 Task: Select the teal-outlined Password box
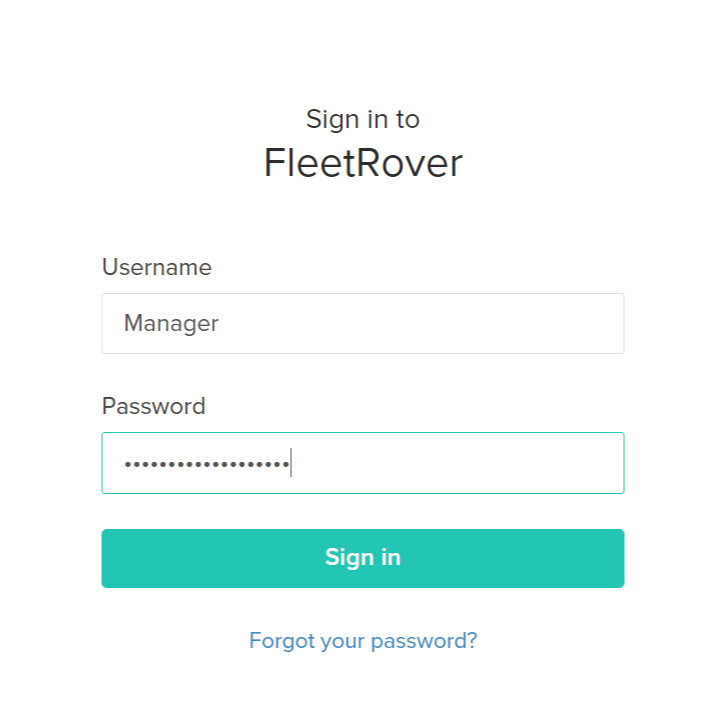click(x=362, y=463)
